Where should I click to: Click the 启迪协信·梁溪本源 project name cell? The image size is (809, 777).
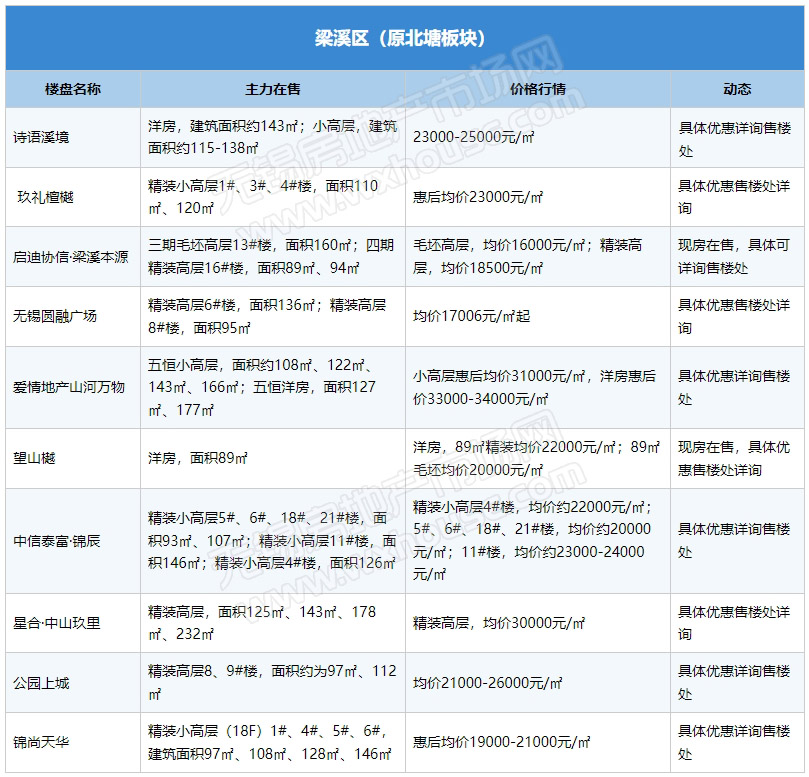[71, 257]
